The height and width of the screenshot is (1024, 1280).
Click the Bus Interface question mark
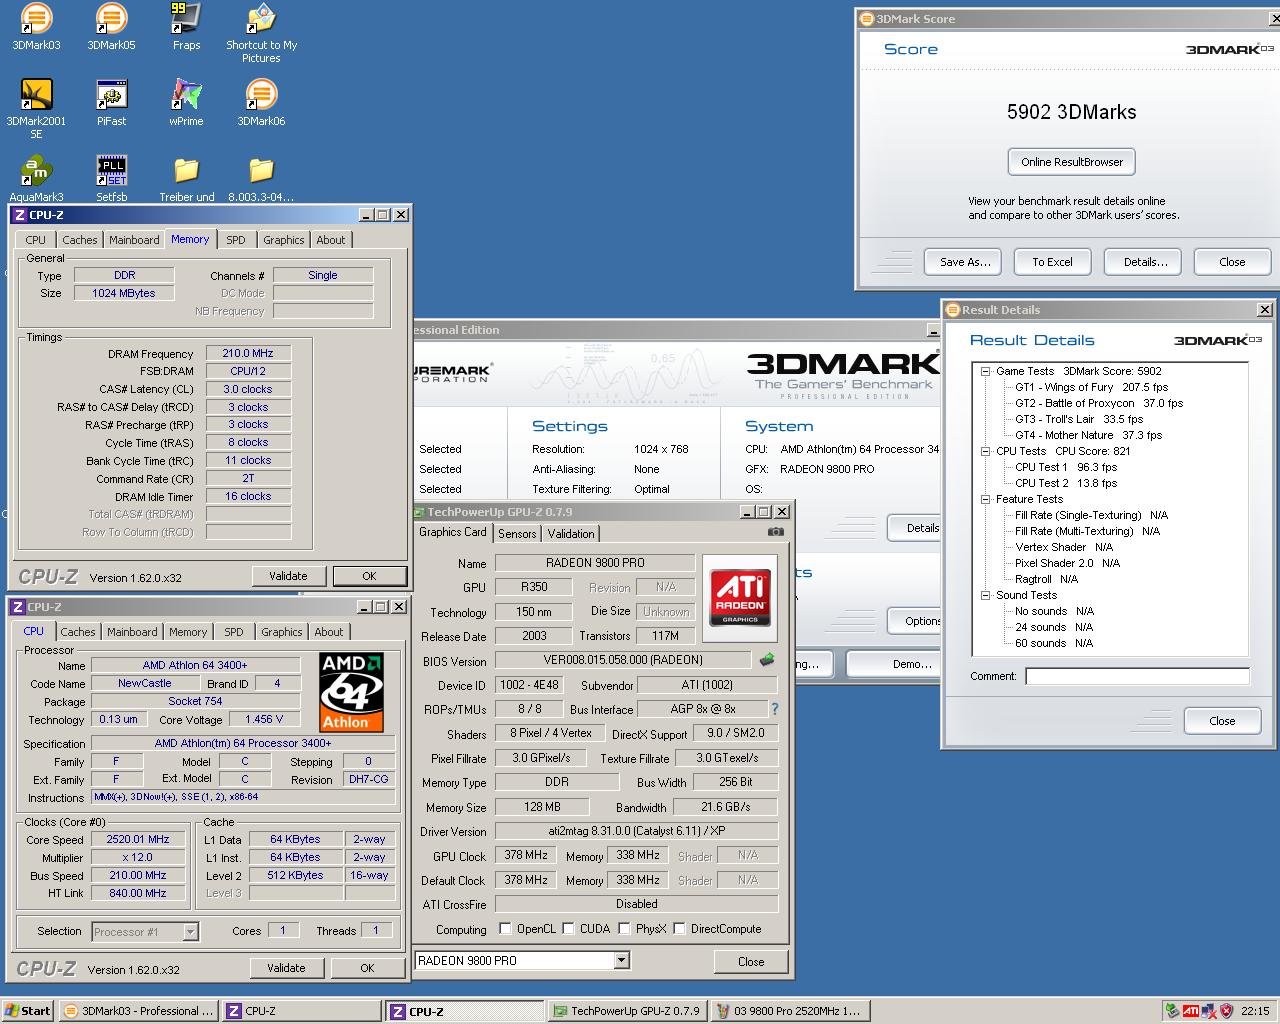pyautogui.click(x=774, y=709)
